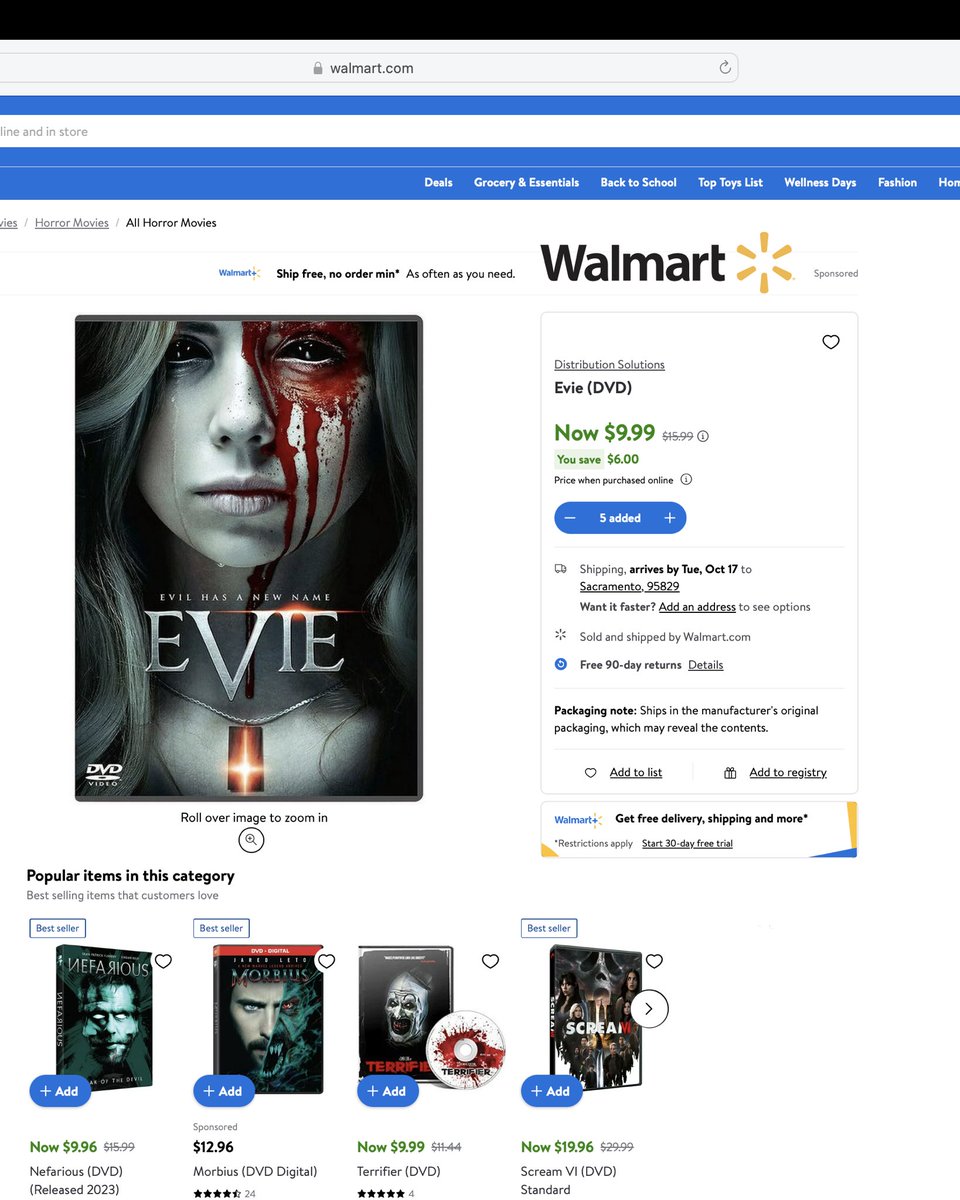Click the Evie DVD cover image
960x1200 pixels.
[x=249, y=558]
